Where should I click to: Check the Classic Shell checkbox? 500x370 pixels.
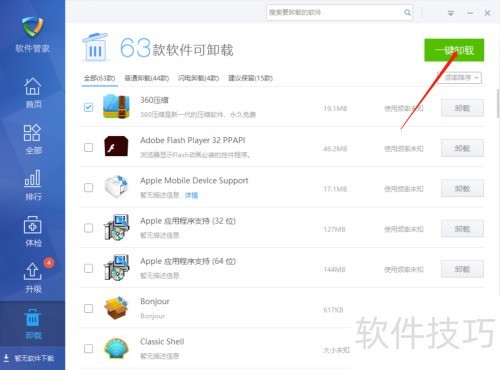tap(88, 349)
